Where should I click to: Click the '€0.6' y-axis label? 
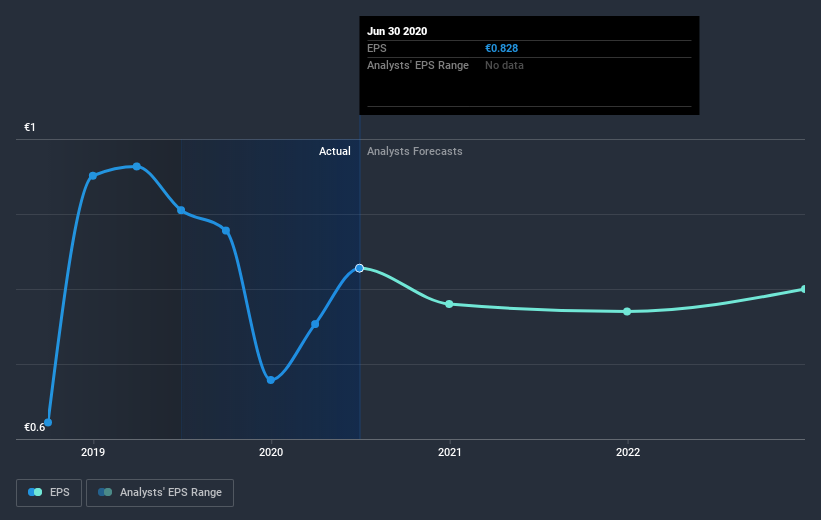pos(35,427)
